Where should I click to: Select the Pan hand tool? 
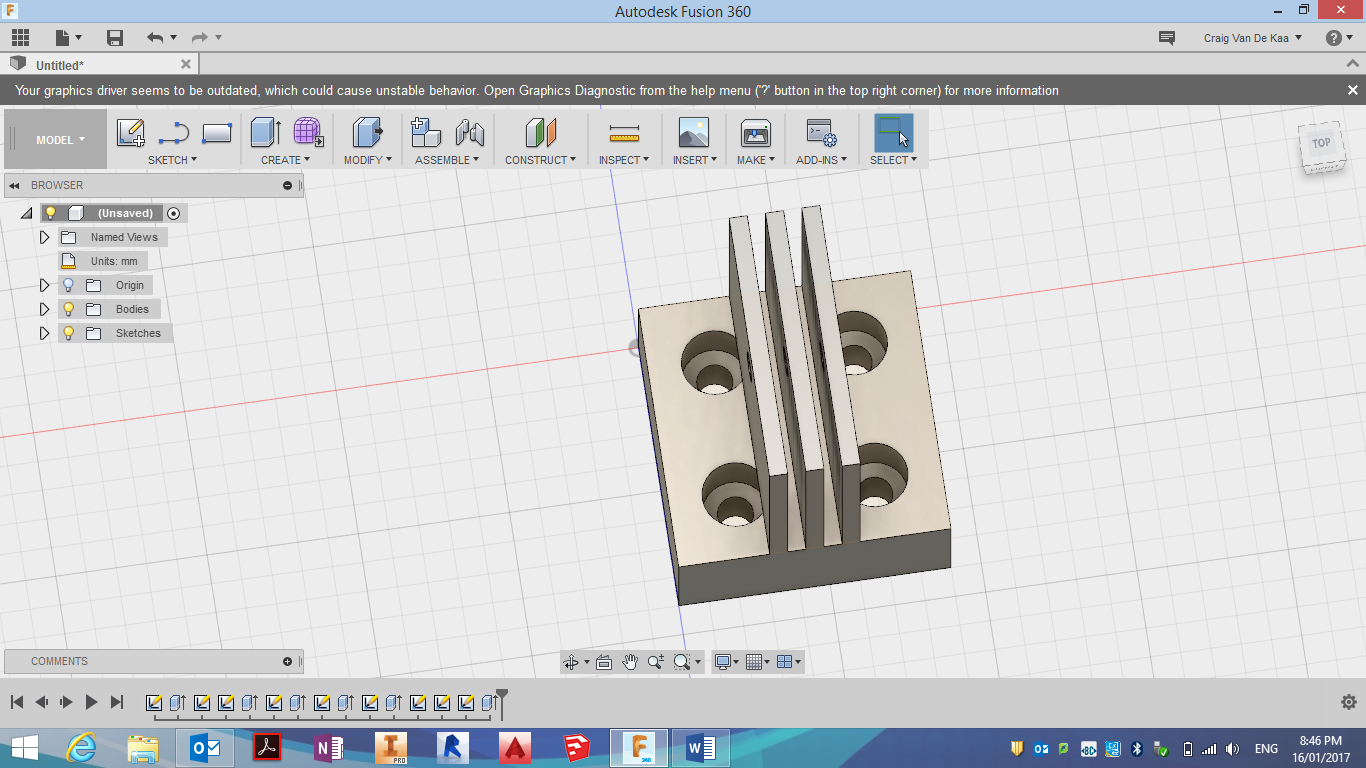coord(630,662)
